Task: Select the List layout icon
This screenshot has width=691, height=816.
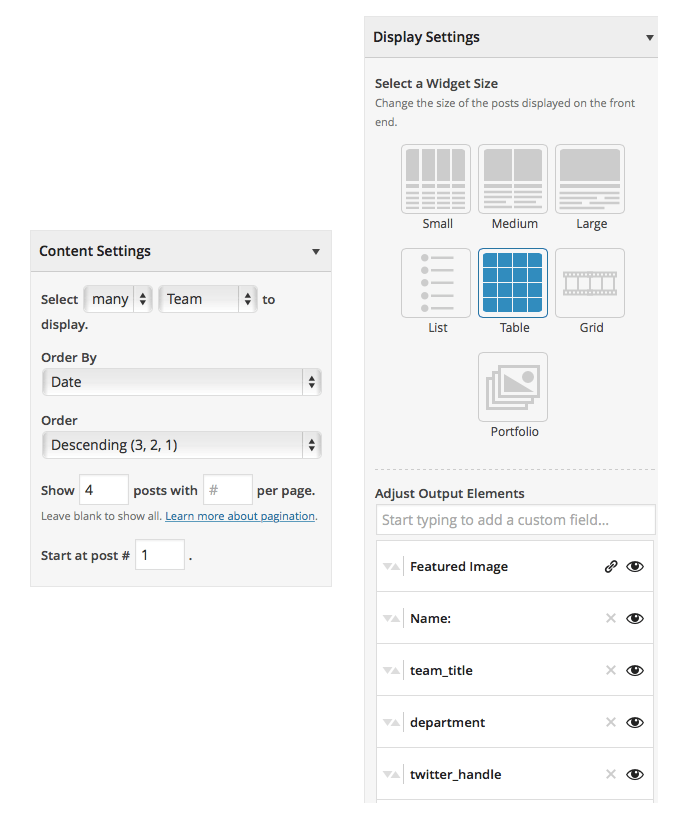Action: pos(436,283)
